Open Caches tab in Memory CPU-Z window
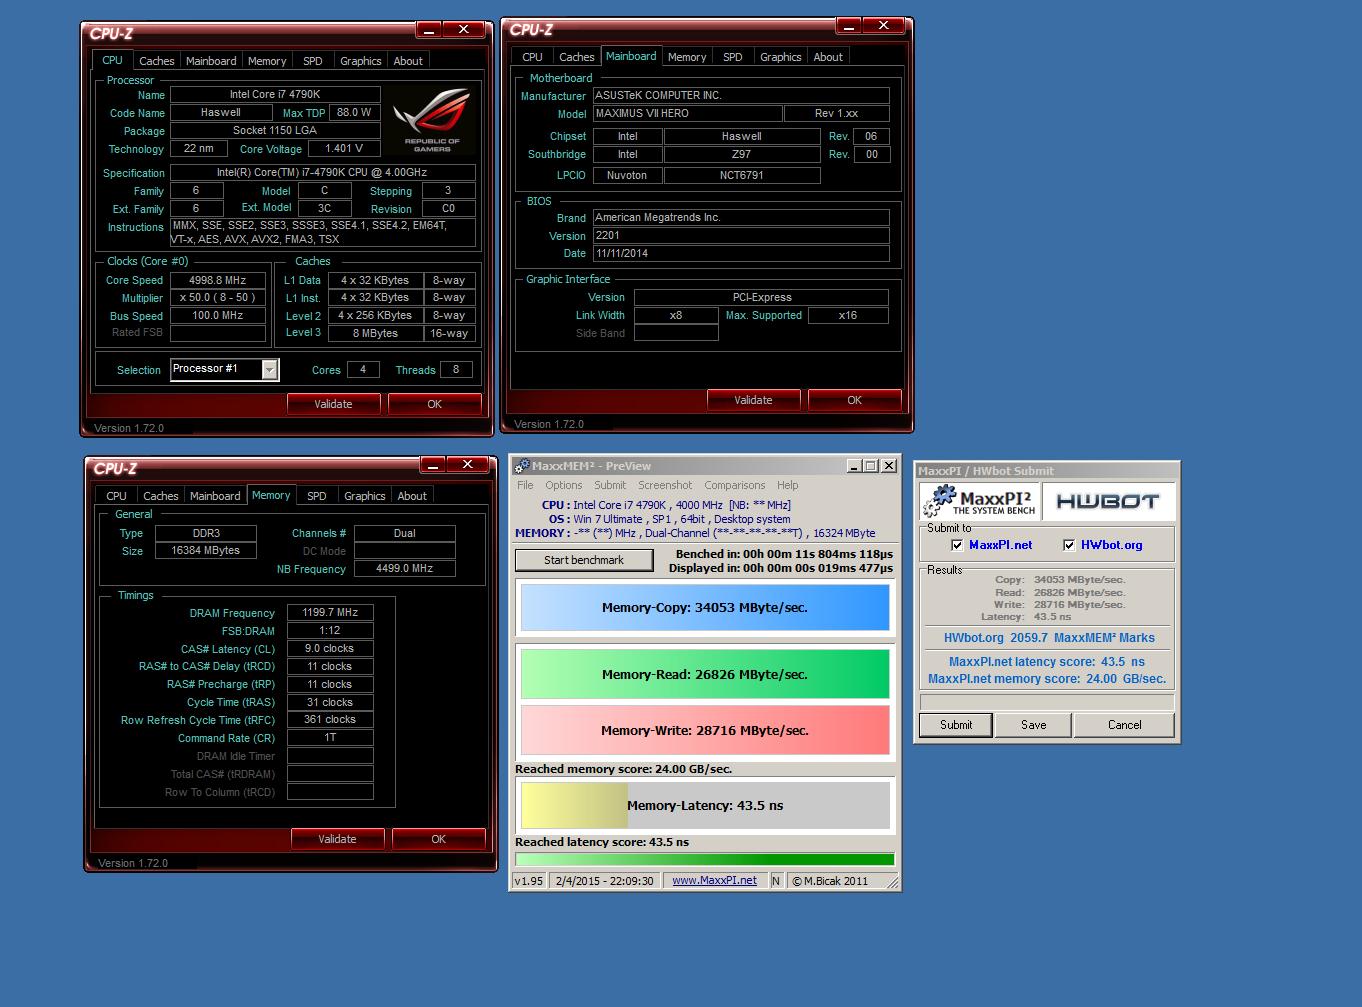The width and height of the screenshot is (1362, 1007). pos(161,496)
